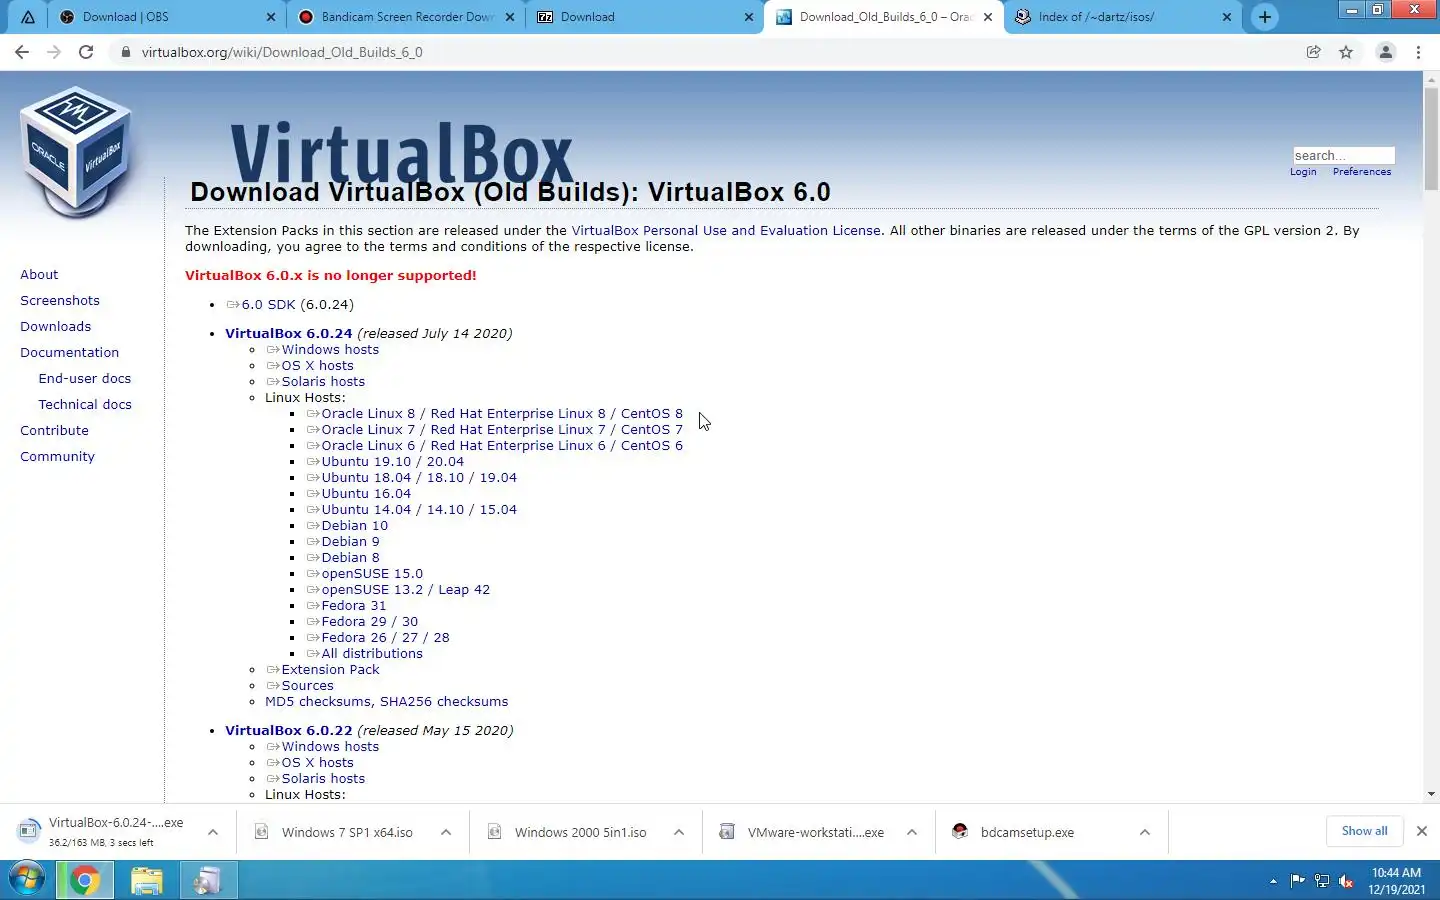The width and height of the screenshot is (1440, 900).
Task: Click the VirtualBox-6.0.24 download file icon
Action: pos(28,831)
